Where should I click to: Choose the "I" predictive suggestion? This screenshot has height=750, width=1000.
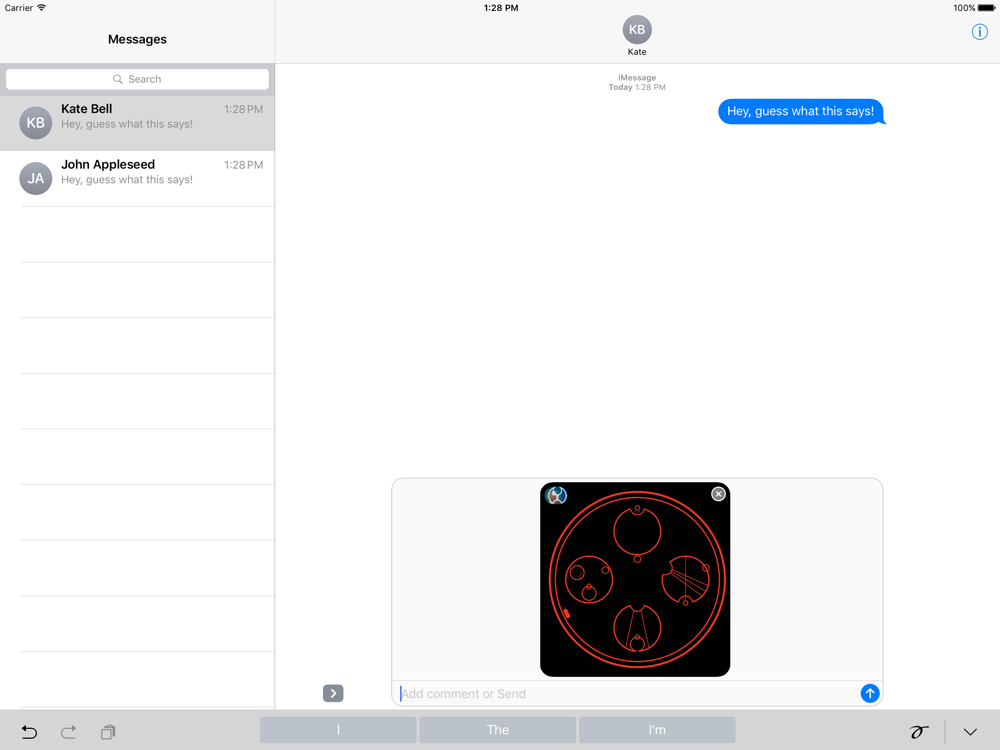coord(338,730)
